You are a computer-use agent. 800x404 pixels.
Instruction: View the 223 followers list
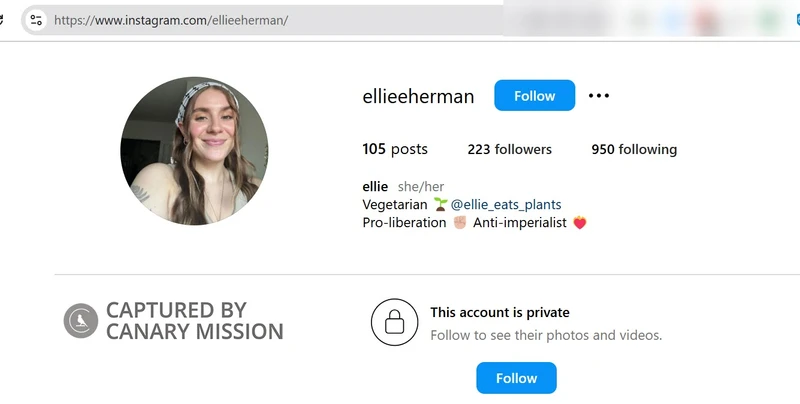coord(509,149)
